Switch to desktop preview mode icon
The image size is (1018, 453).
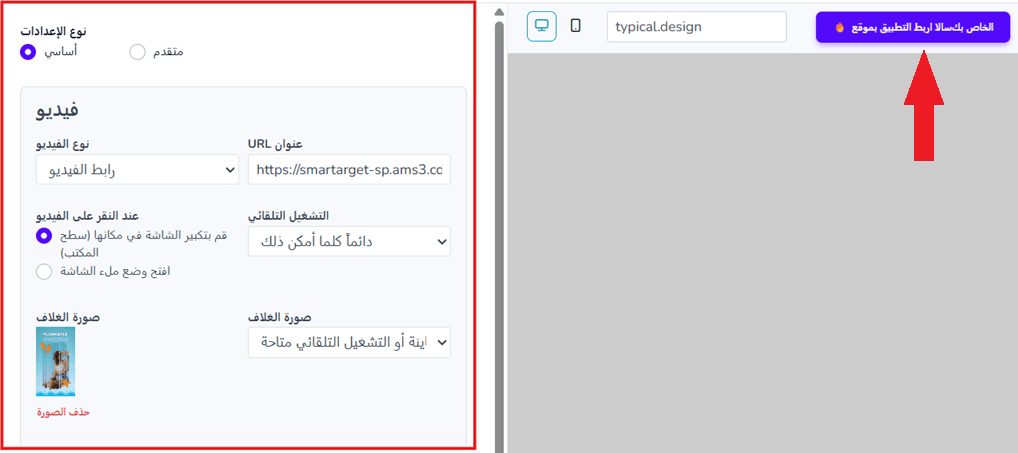[x=541, y=26]
